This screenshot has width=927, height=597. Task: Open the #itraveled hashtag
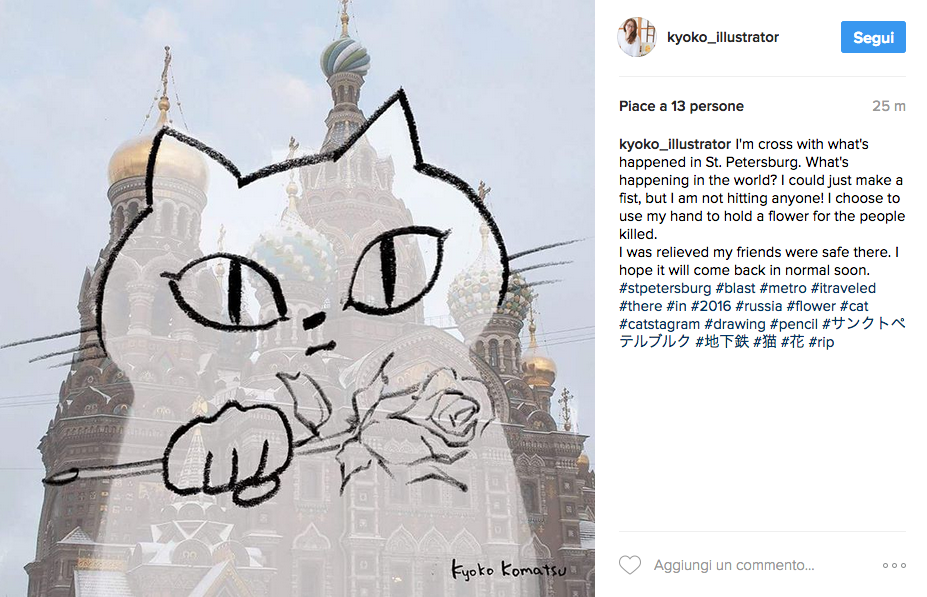pos(843,288)
